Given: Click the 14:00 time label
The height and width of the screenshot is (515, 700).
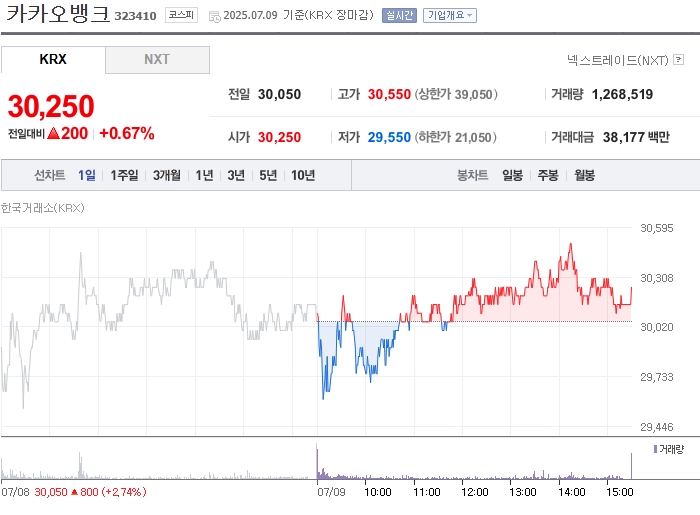Looking at the screenshot, I should [571, 492].
